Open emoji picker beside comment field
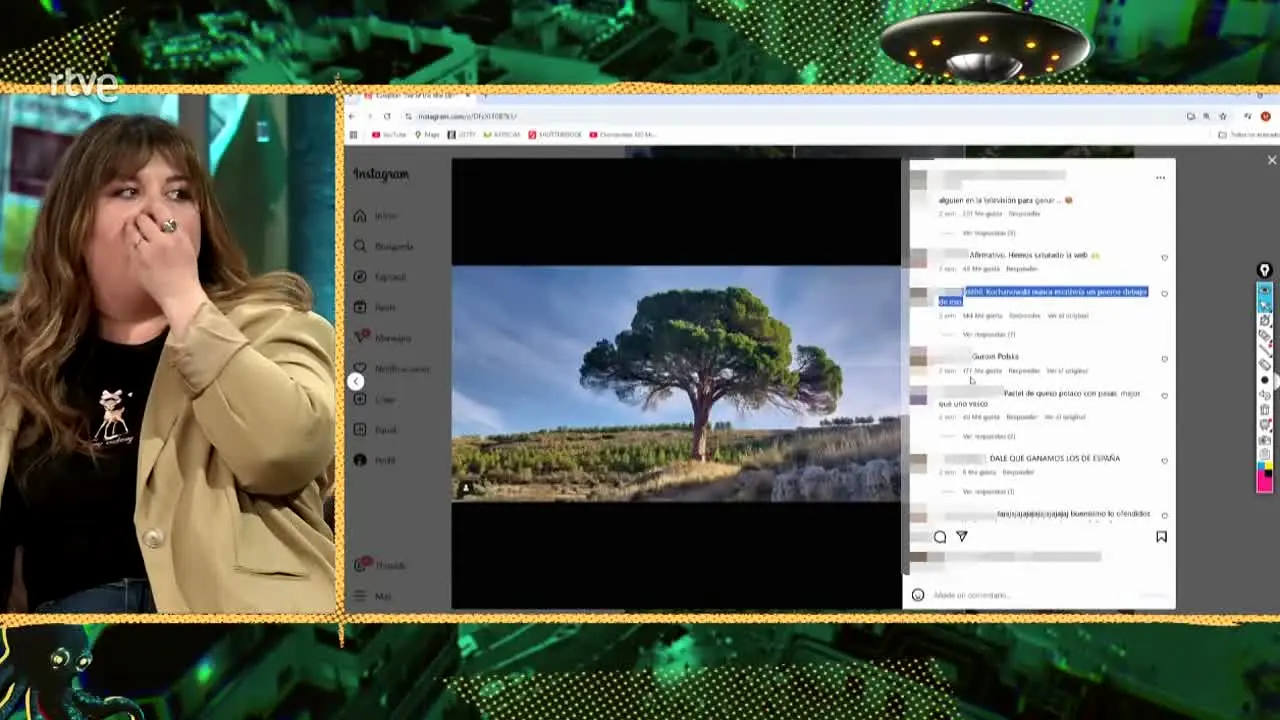Viewport: 1280px width, 720px height. click(917, 595)
